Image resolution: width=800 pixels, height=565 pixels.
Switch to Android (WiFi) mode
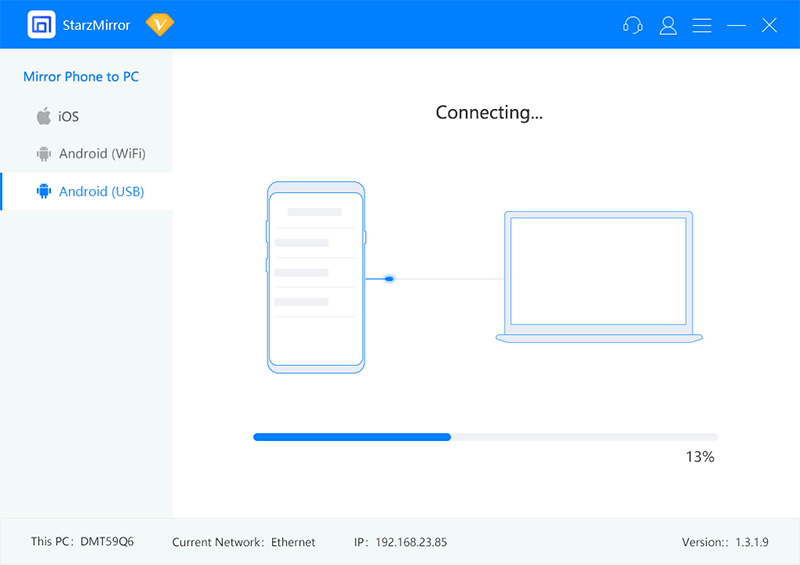(x=87, y=154)
